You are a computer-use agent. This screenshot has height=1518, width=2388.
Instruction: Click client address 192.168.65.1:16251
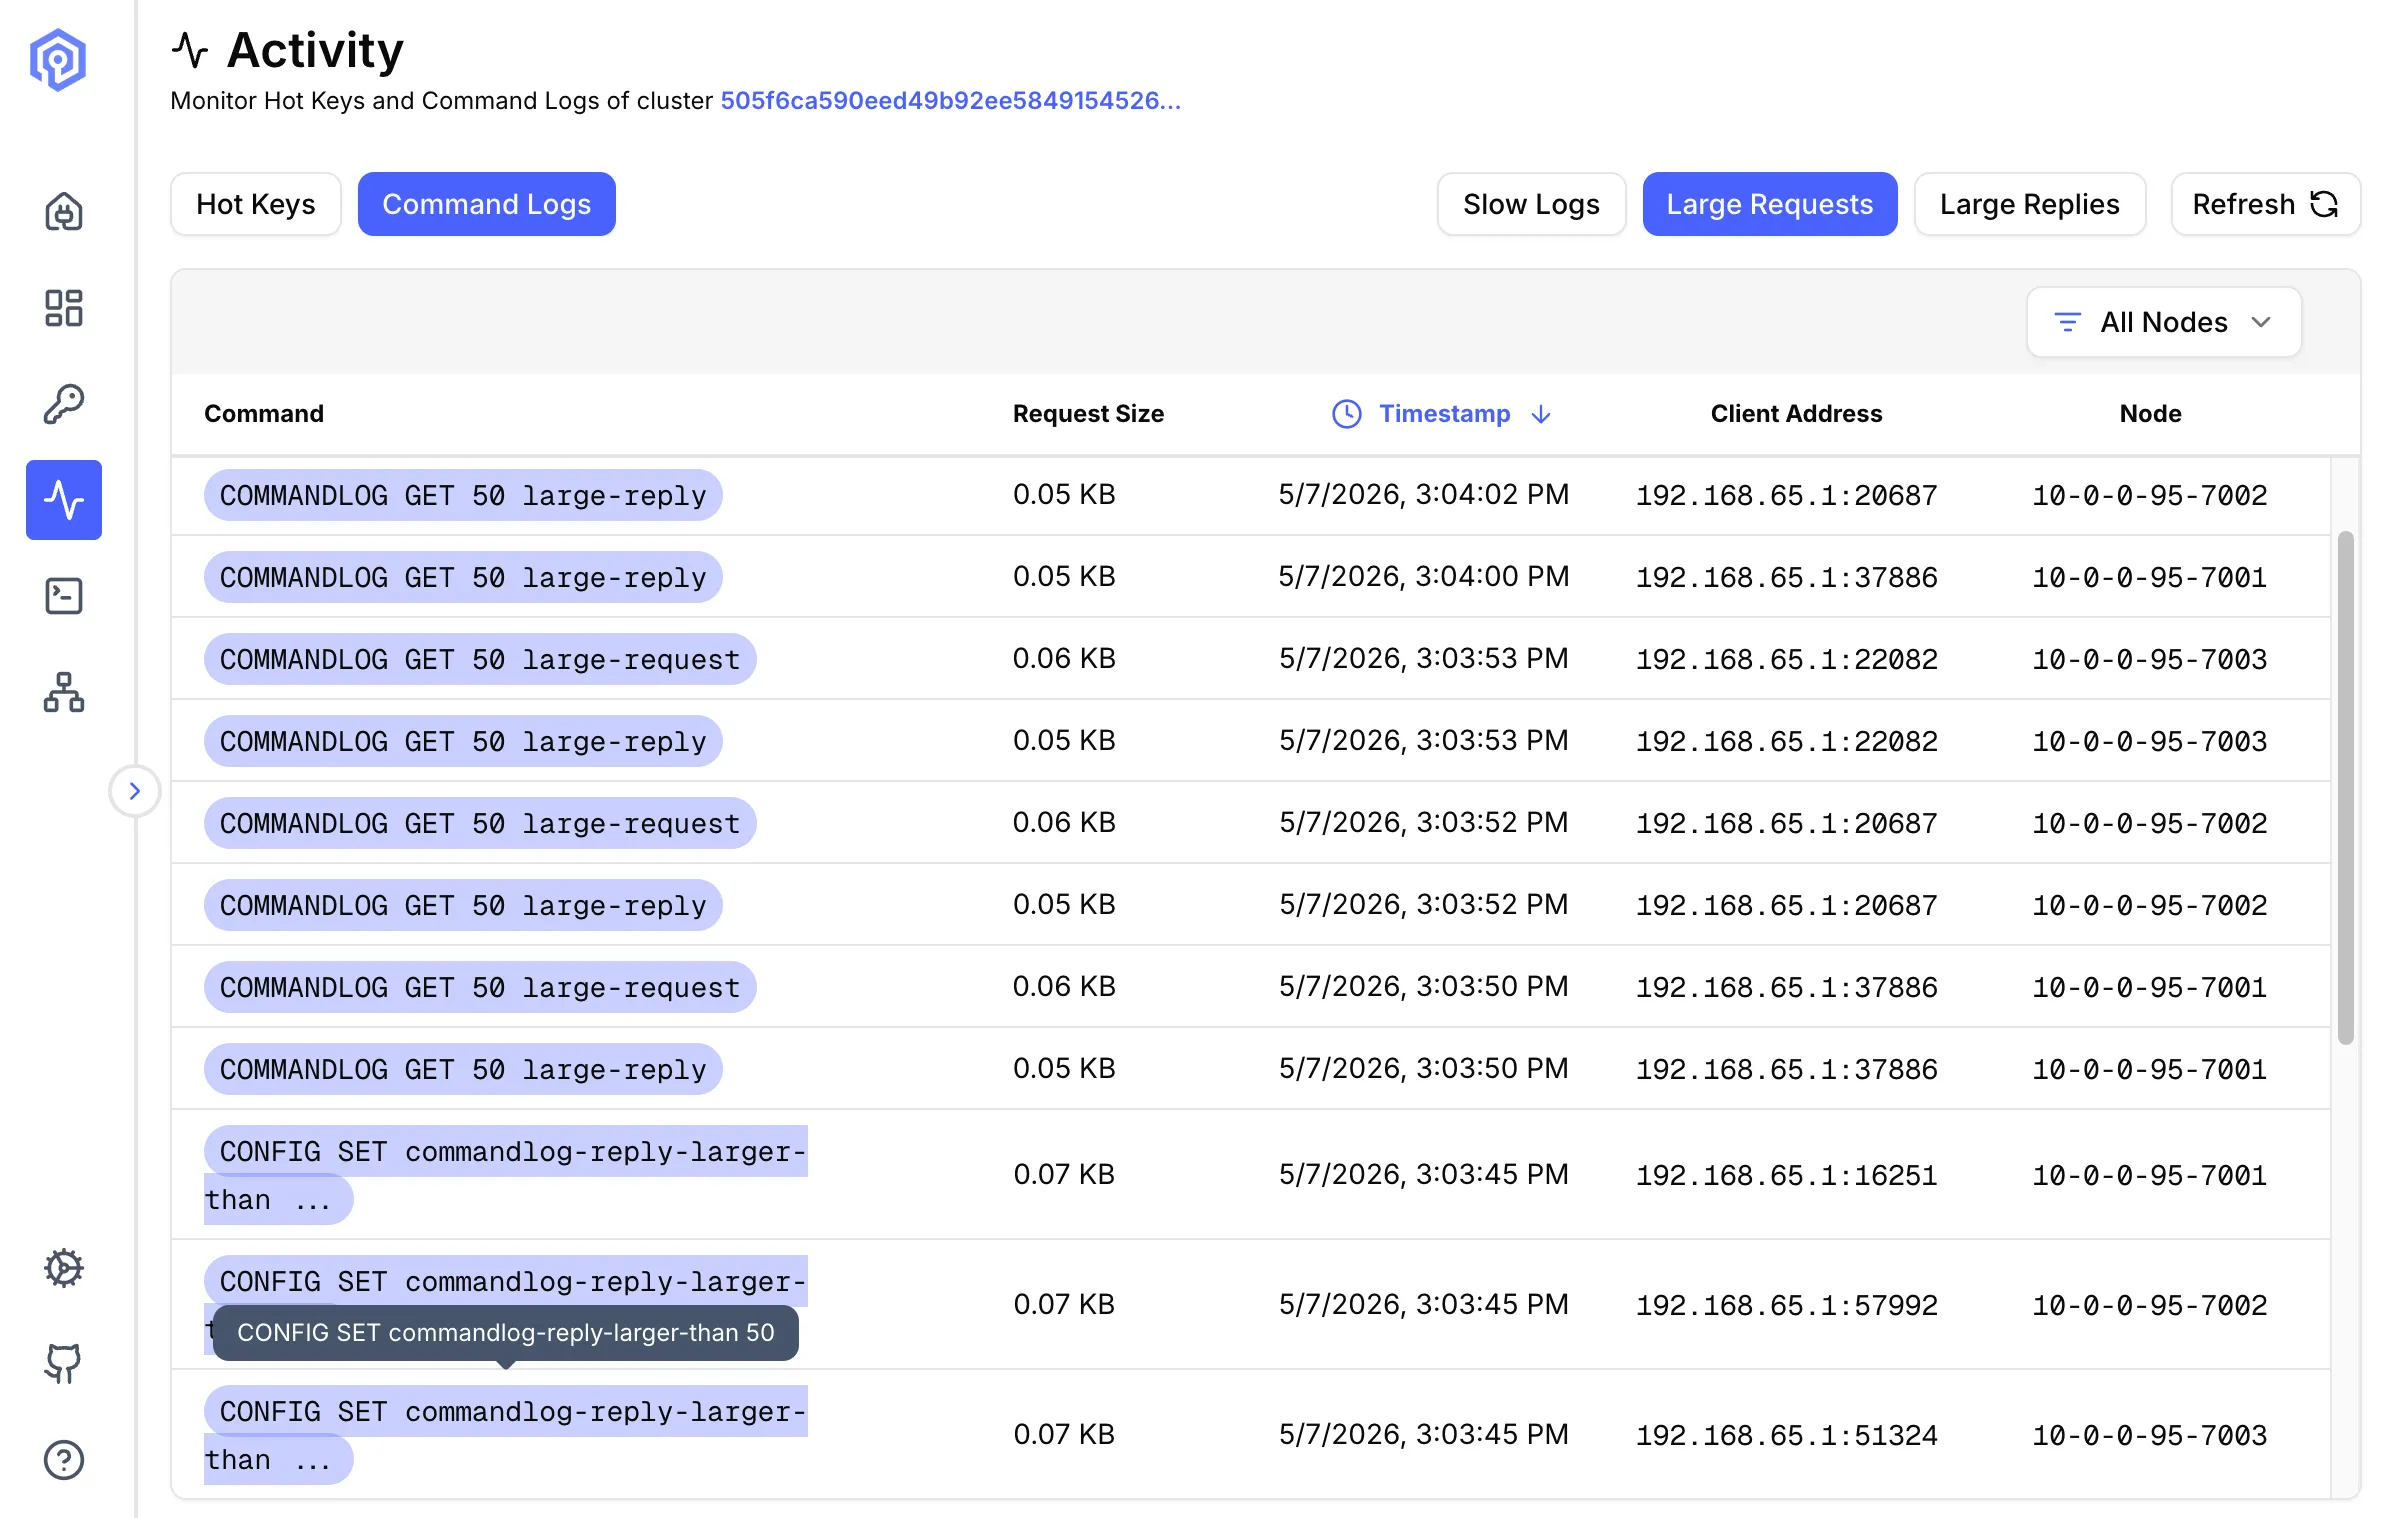[1787, 1175]
